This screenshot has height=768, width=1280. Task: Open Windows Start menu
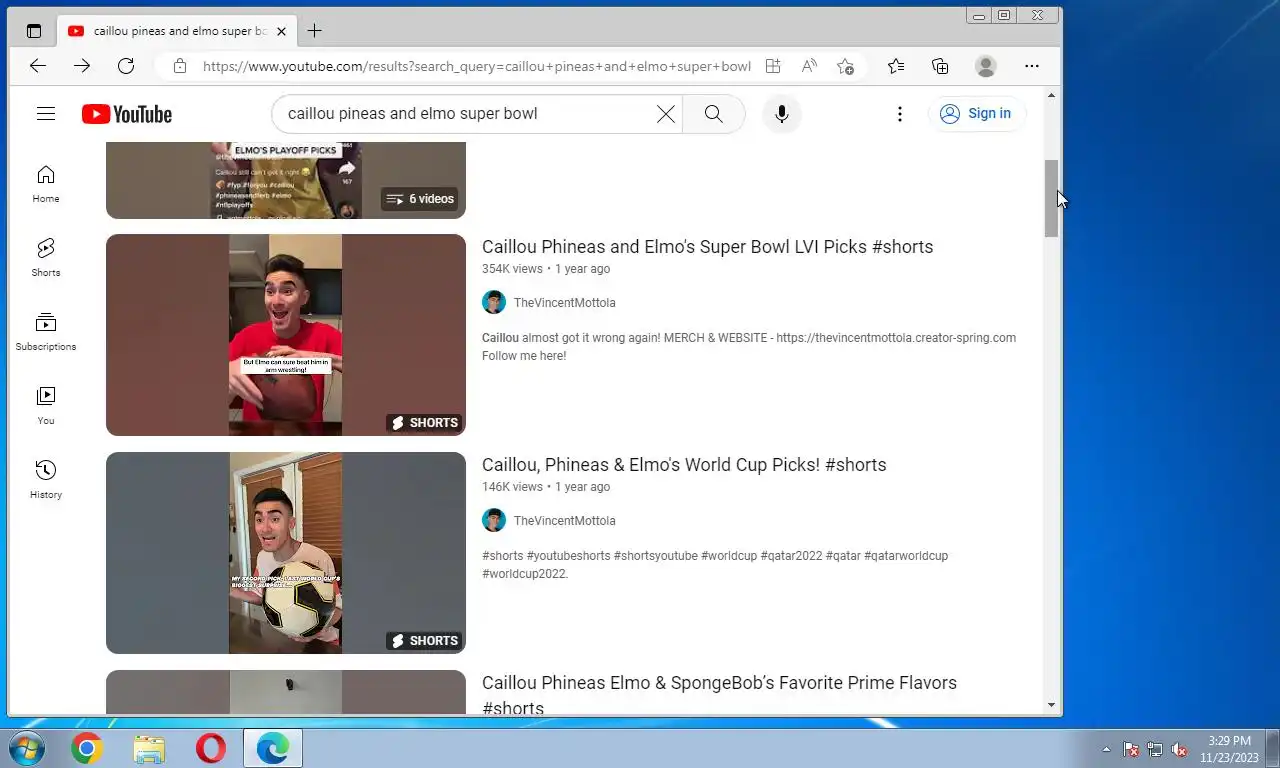click(x=27, y=748)
